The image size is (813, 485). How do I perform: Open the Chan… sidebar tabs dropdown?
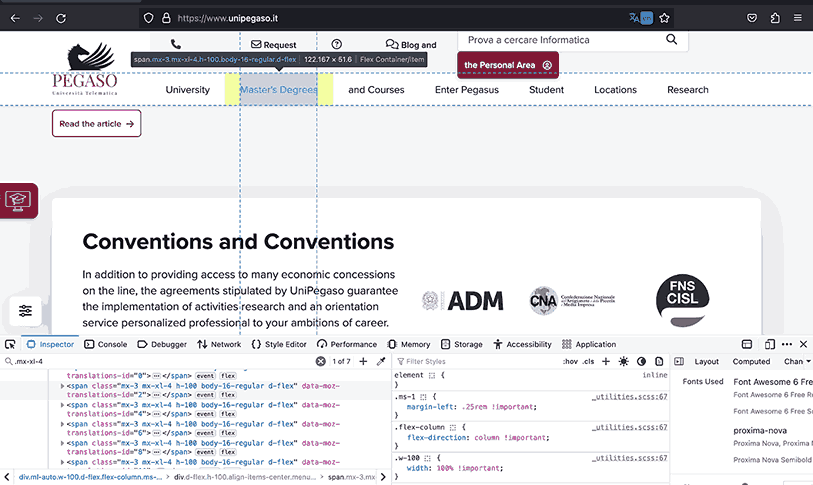pyautogui.click(x=796, y=361)
